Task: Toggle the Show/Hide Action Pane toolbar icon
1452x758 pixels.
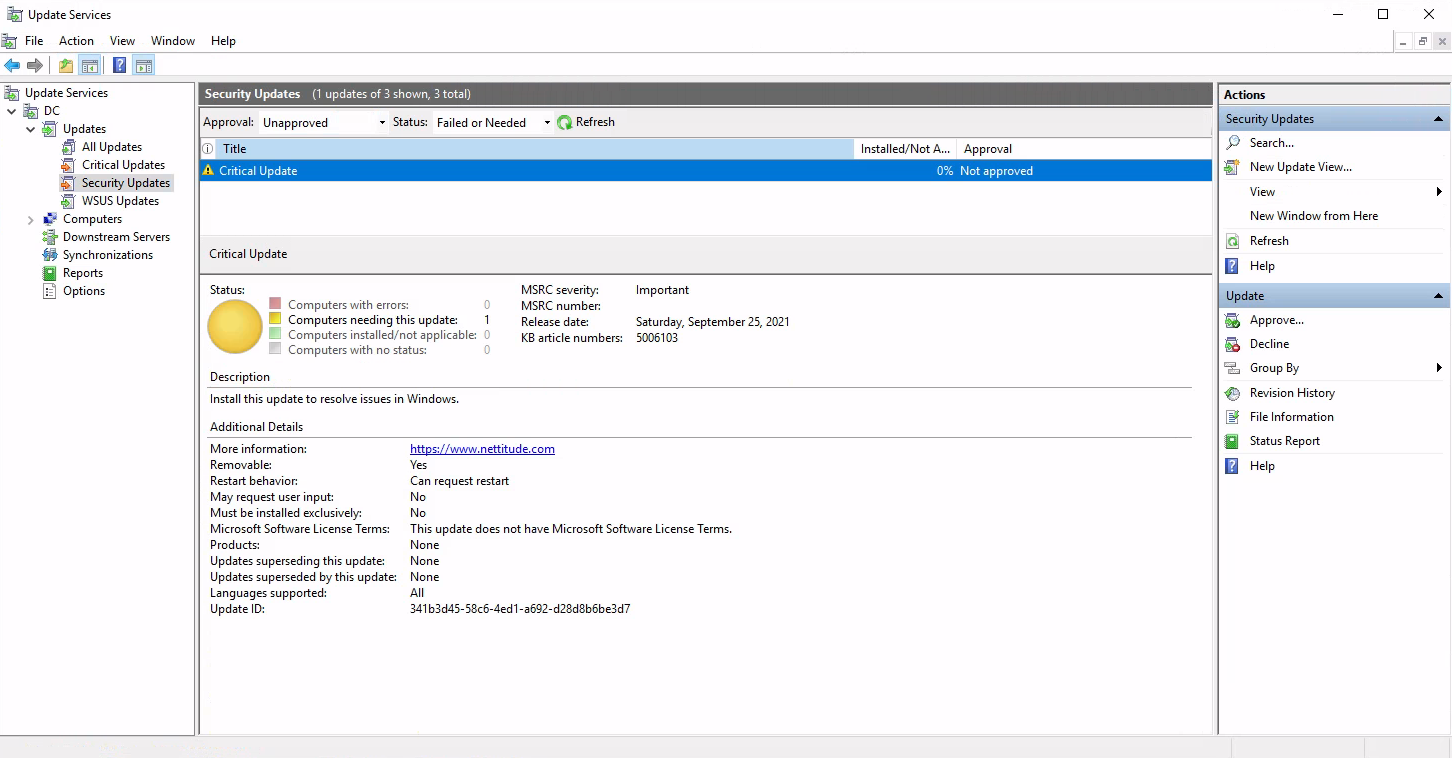Action: (144, 66)
